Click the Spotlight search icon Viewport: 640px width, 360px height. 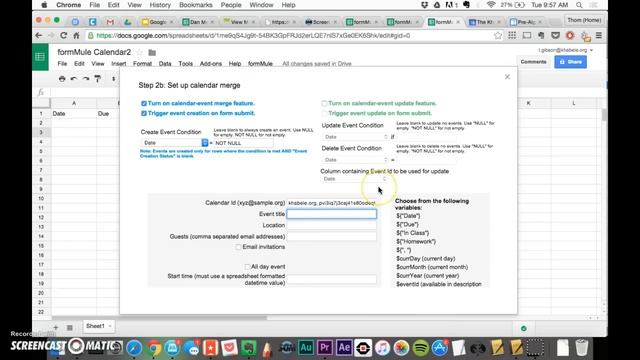[579, 5]
